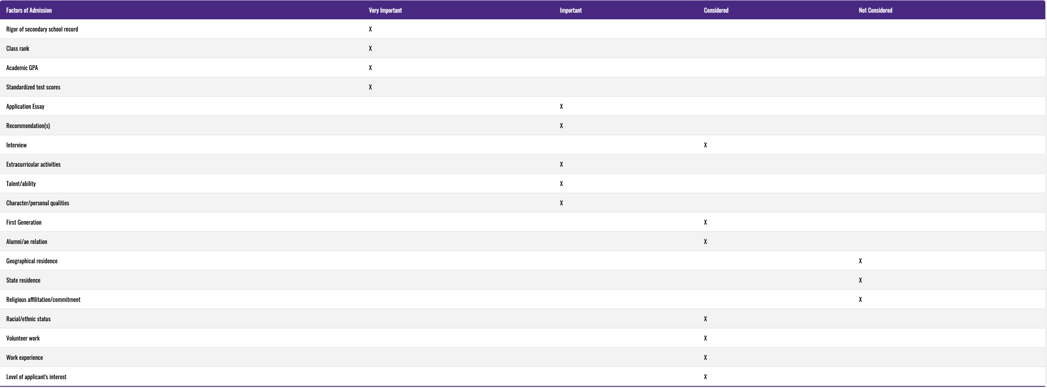1047x388 pixels.
Task: Select the 'Application Essay' row label
Action: coord(25,107)
